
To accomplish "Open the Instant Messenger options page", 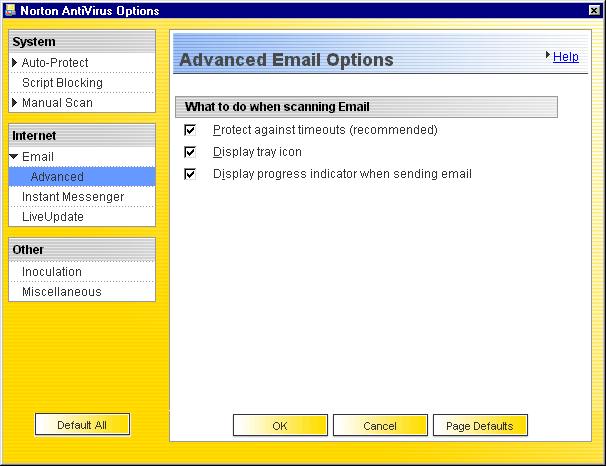I will click(x=73, y=197).
